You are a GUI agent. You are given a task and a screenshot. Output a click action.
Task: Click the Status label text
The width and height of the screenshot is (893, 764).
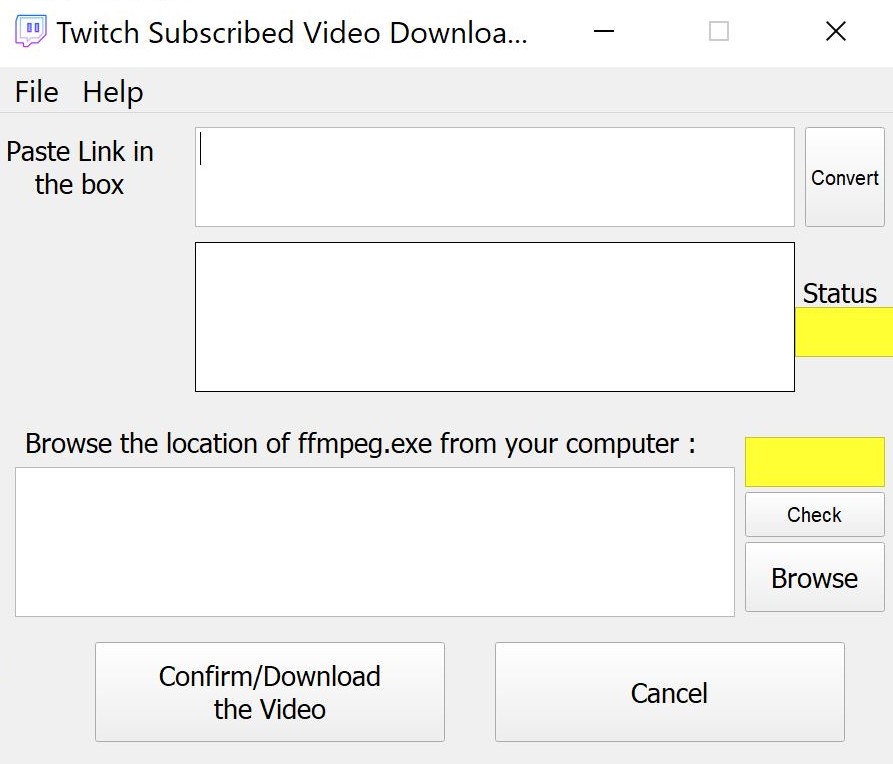(x=840, y=293)
